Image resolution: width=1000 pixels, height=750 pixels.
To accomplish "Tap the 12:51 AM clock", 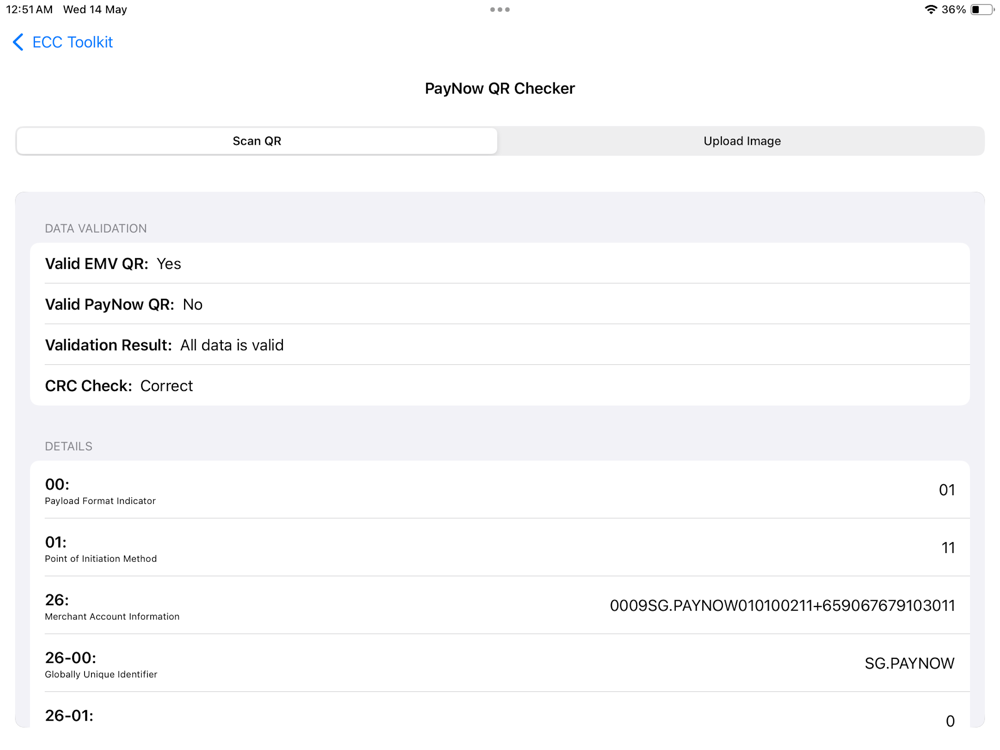I will tap(29, 10).
